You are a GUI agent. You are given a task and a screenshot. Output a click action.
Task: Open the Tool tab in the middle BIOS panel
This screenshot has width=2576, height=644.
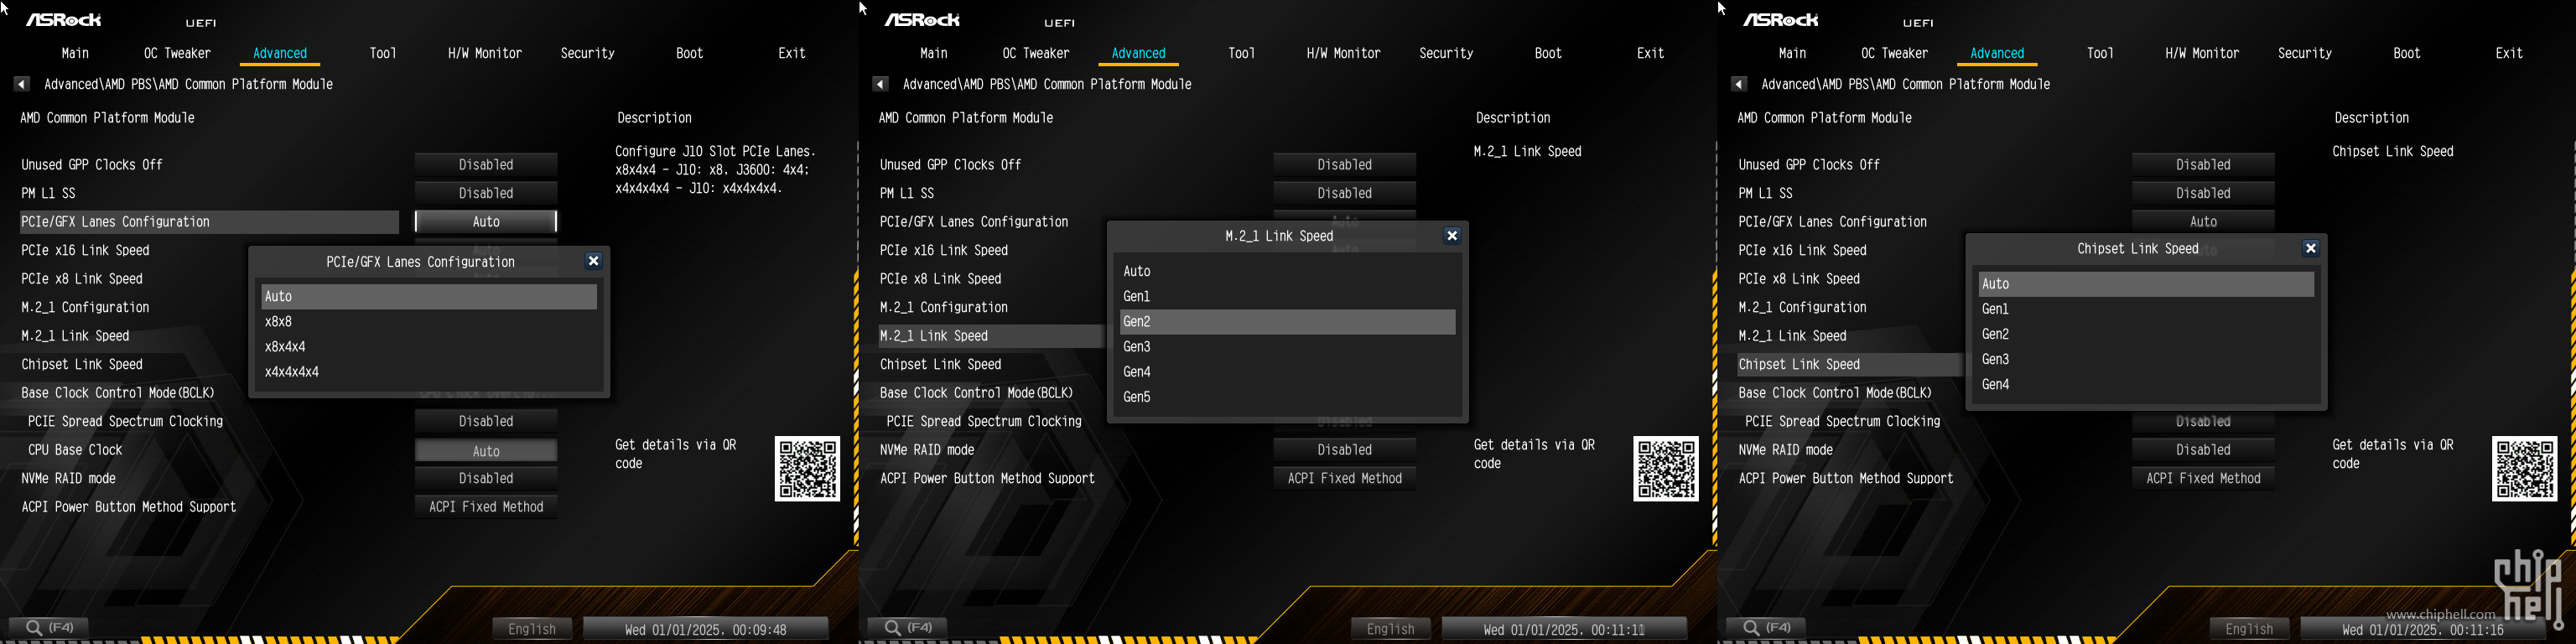point(1241,53)
